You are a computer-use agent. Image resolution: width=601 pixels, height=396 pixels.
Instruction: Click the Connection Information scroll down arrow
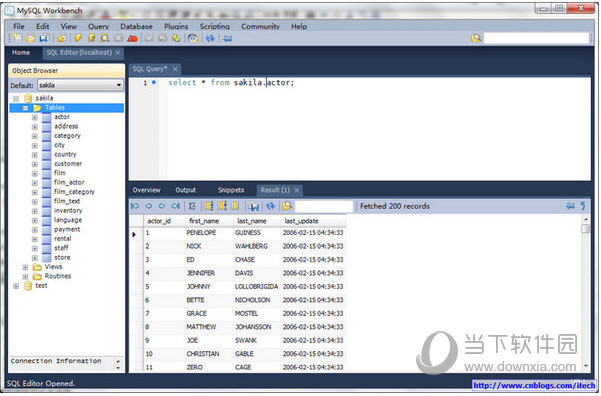pyautogui.click(x=118, y=368)
